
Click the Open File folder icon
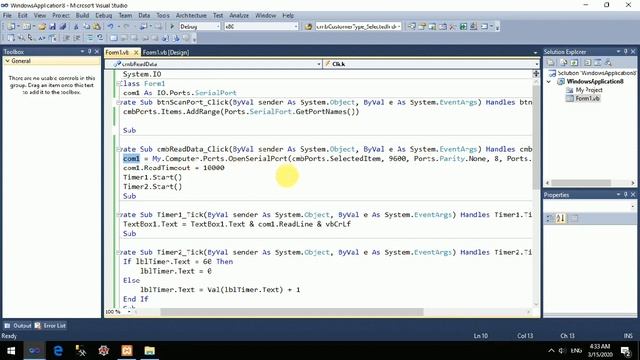(x=42, y=27)
